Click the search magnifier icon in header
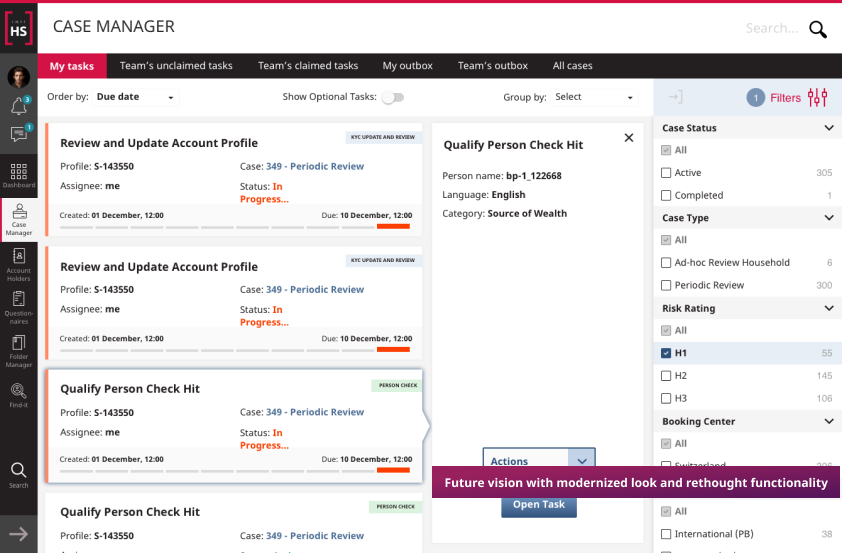The height and width of the screenshot is (553, 842). 817,29
